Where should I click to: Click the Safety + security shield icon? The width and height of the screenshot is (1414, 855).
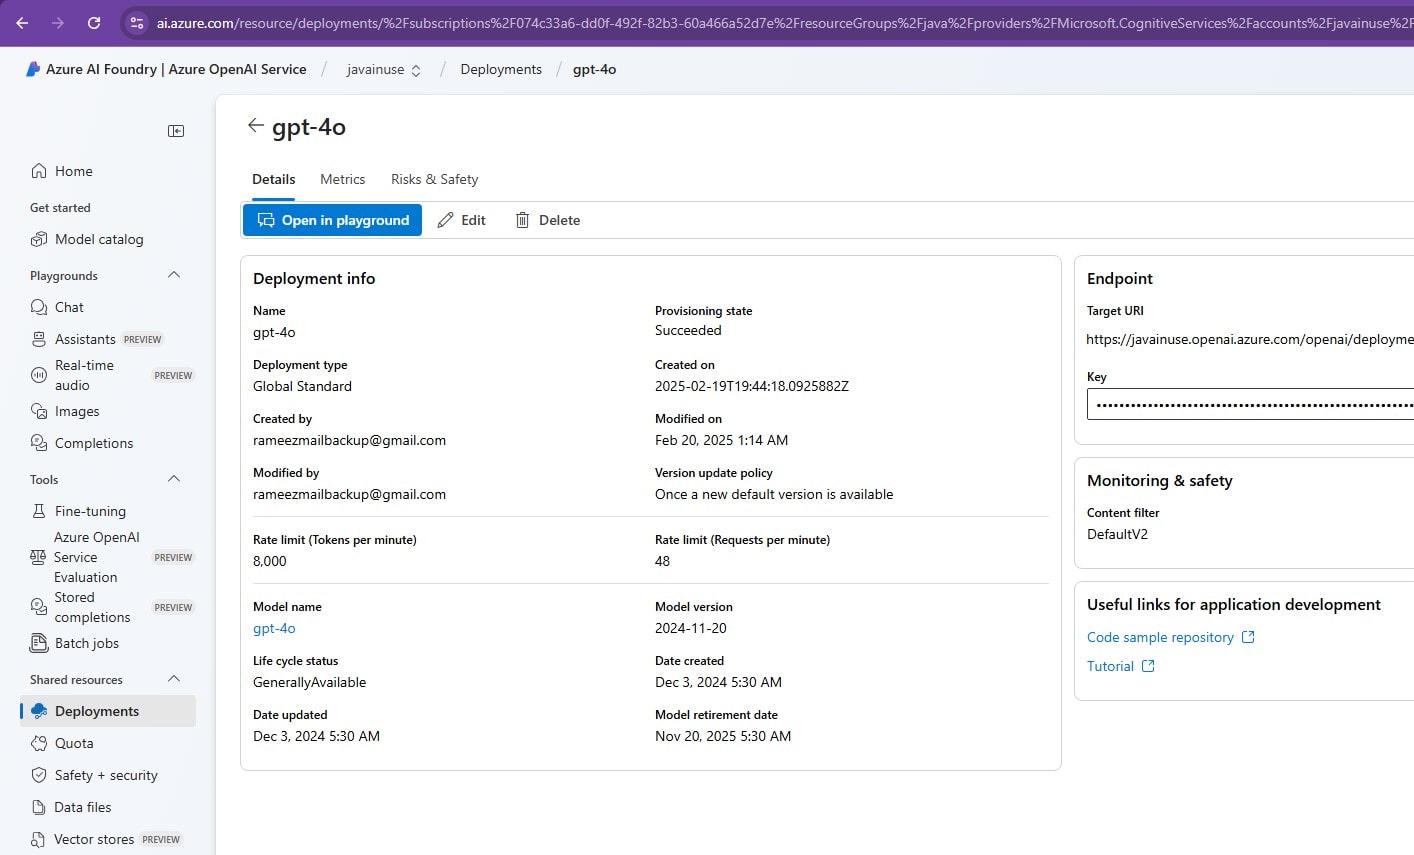click(x=39, y=775)
